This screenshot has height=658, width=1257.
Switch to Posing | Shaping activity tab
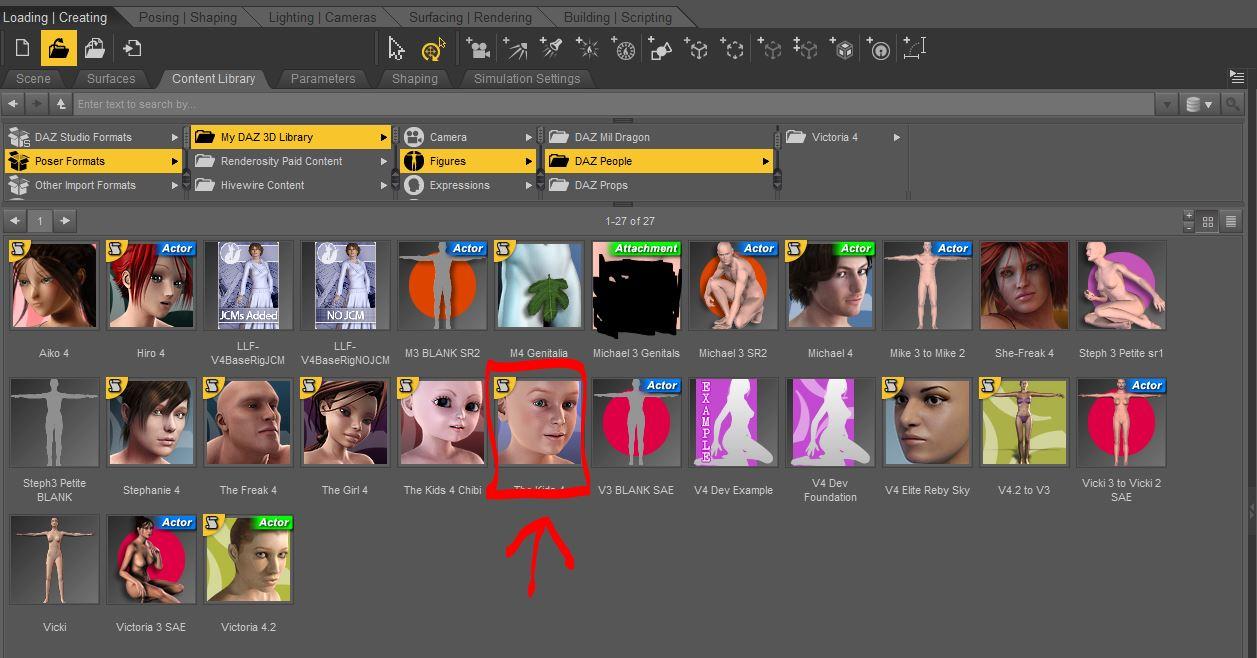(187, 17)
